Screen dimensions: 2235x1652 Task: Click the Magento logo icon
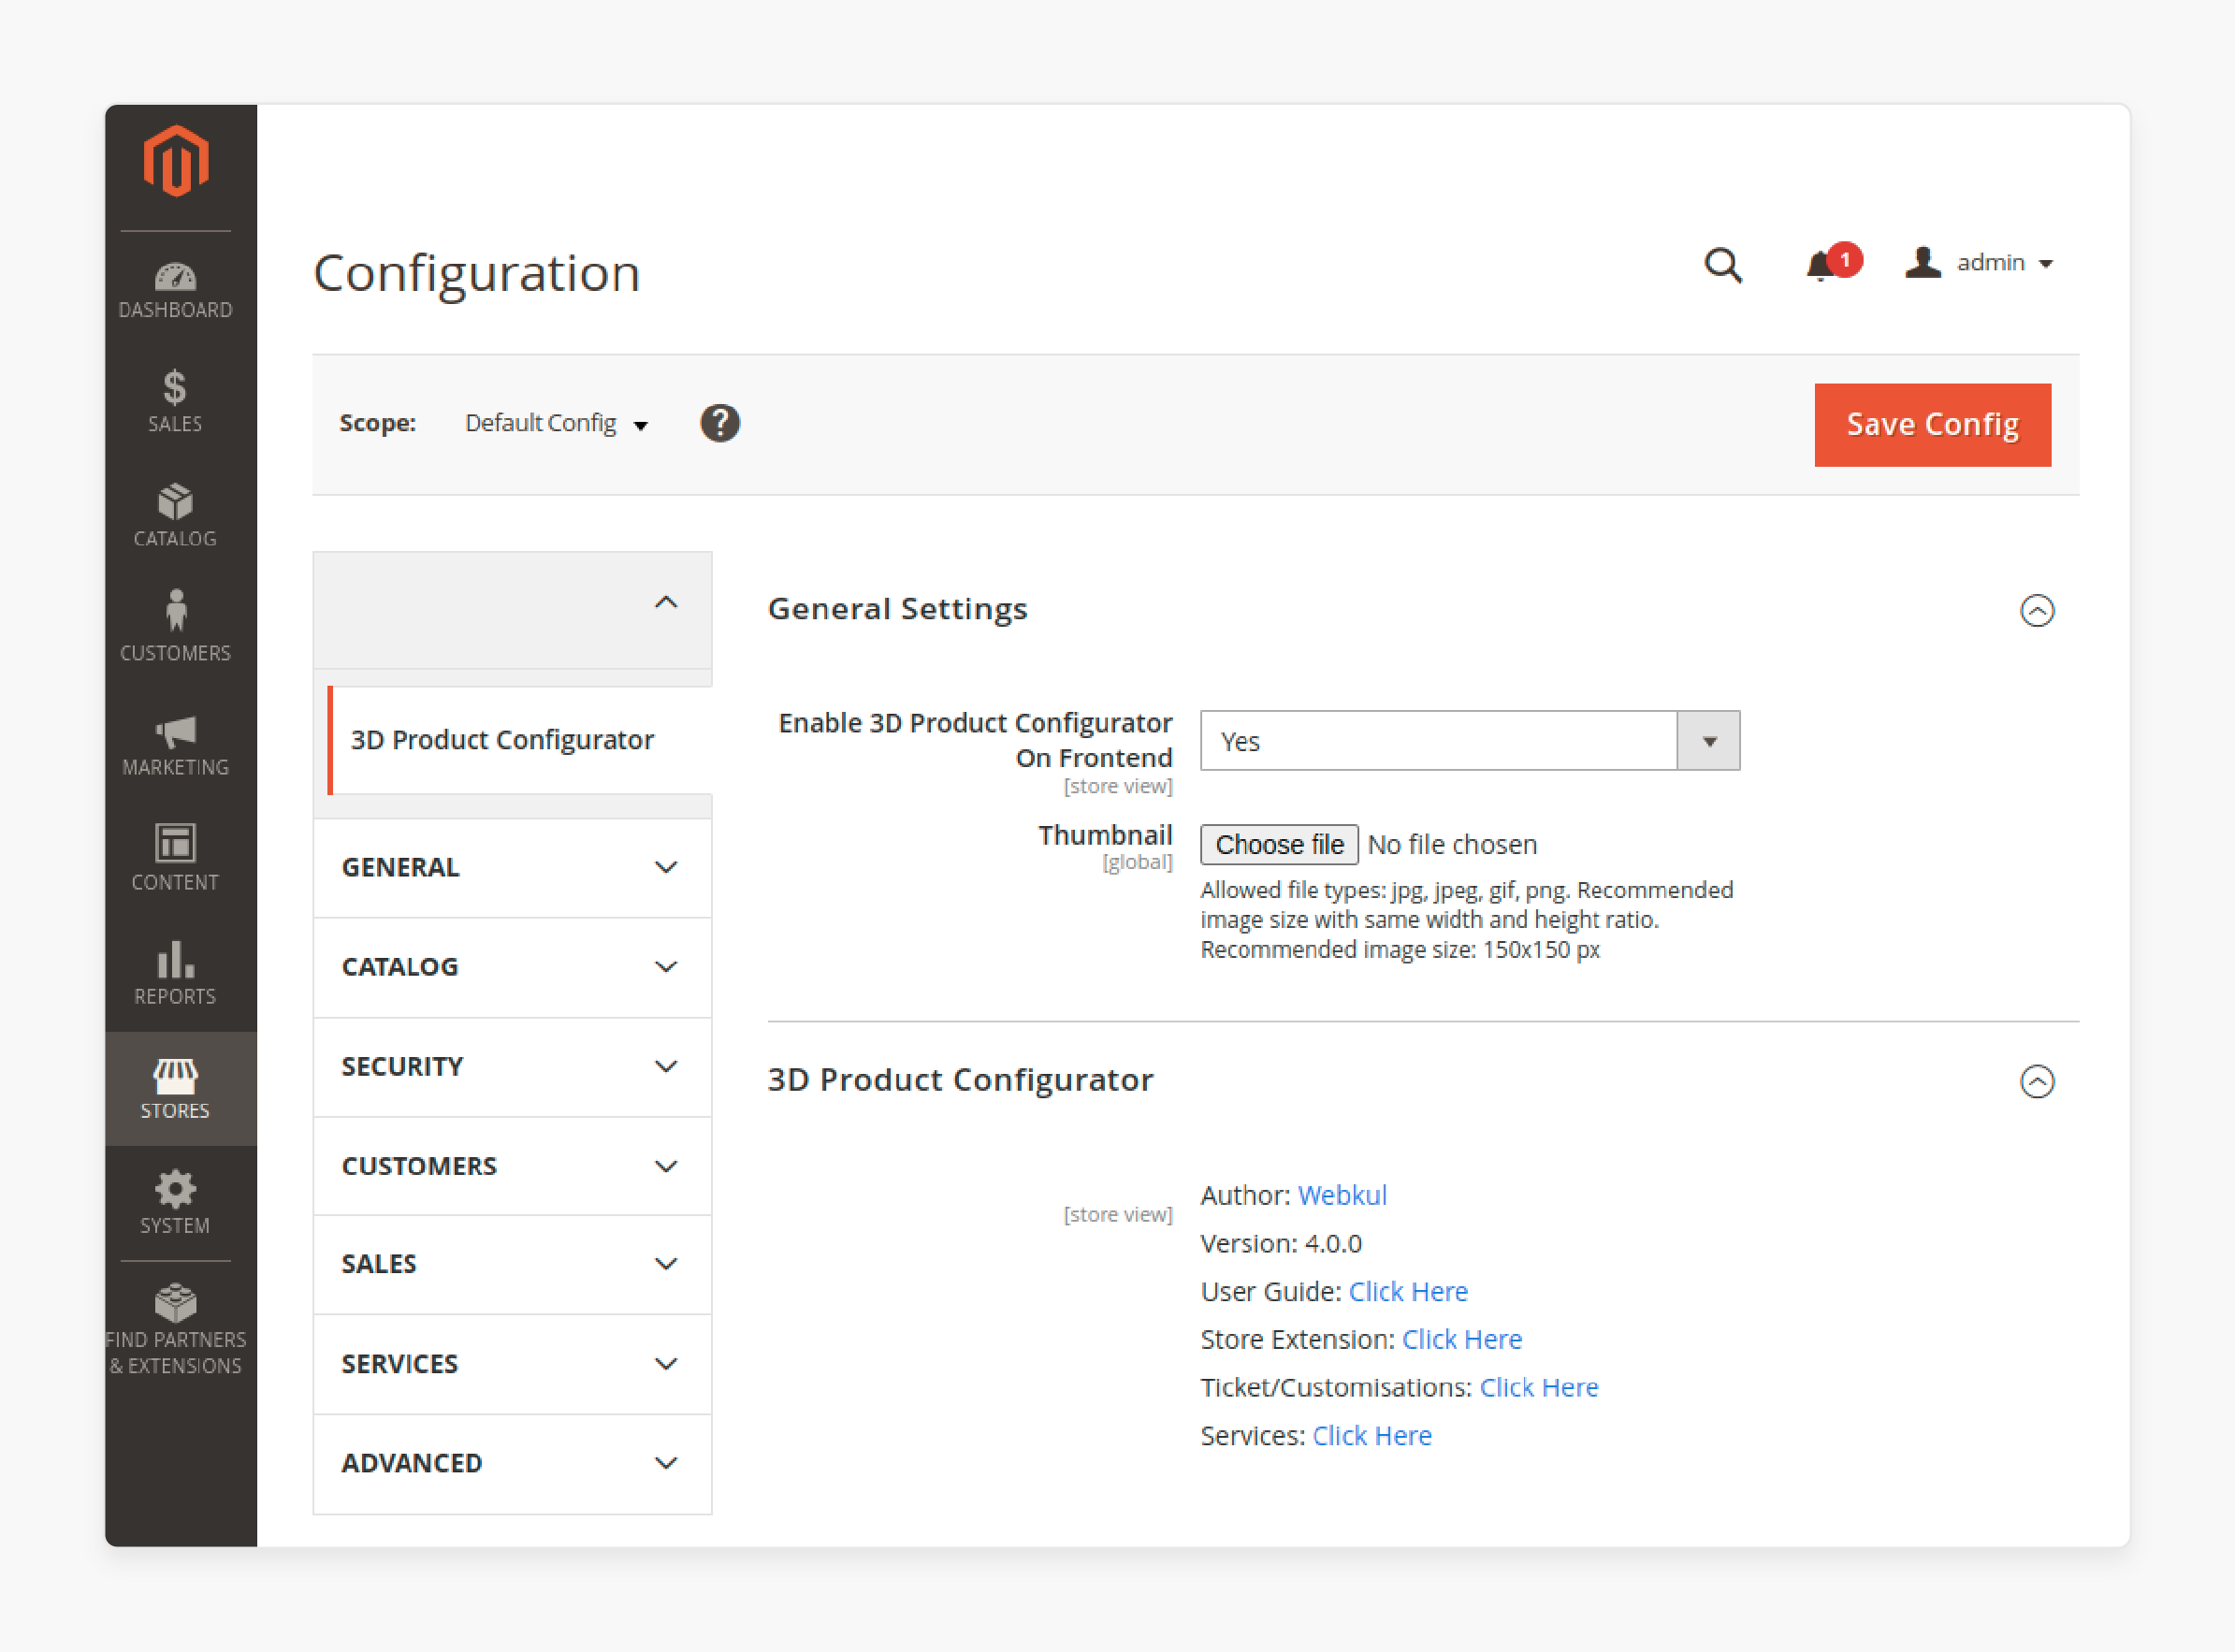tap(175, 161)
